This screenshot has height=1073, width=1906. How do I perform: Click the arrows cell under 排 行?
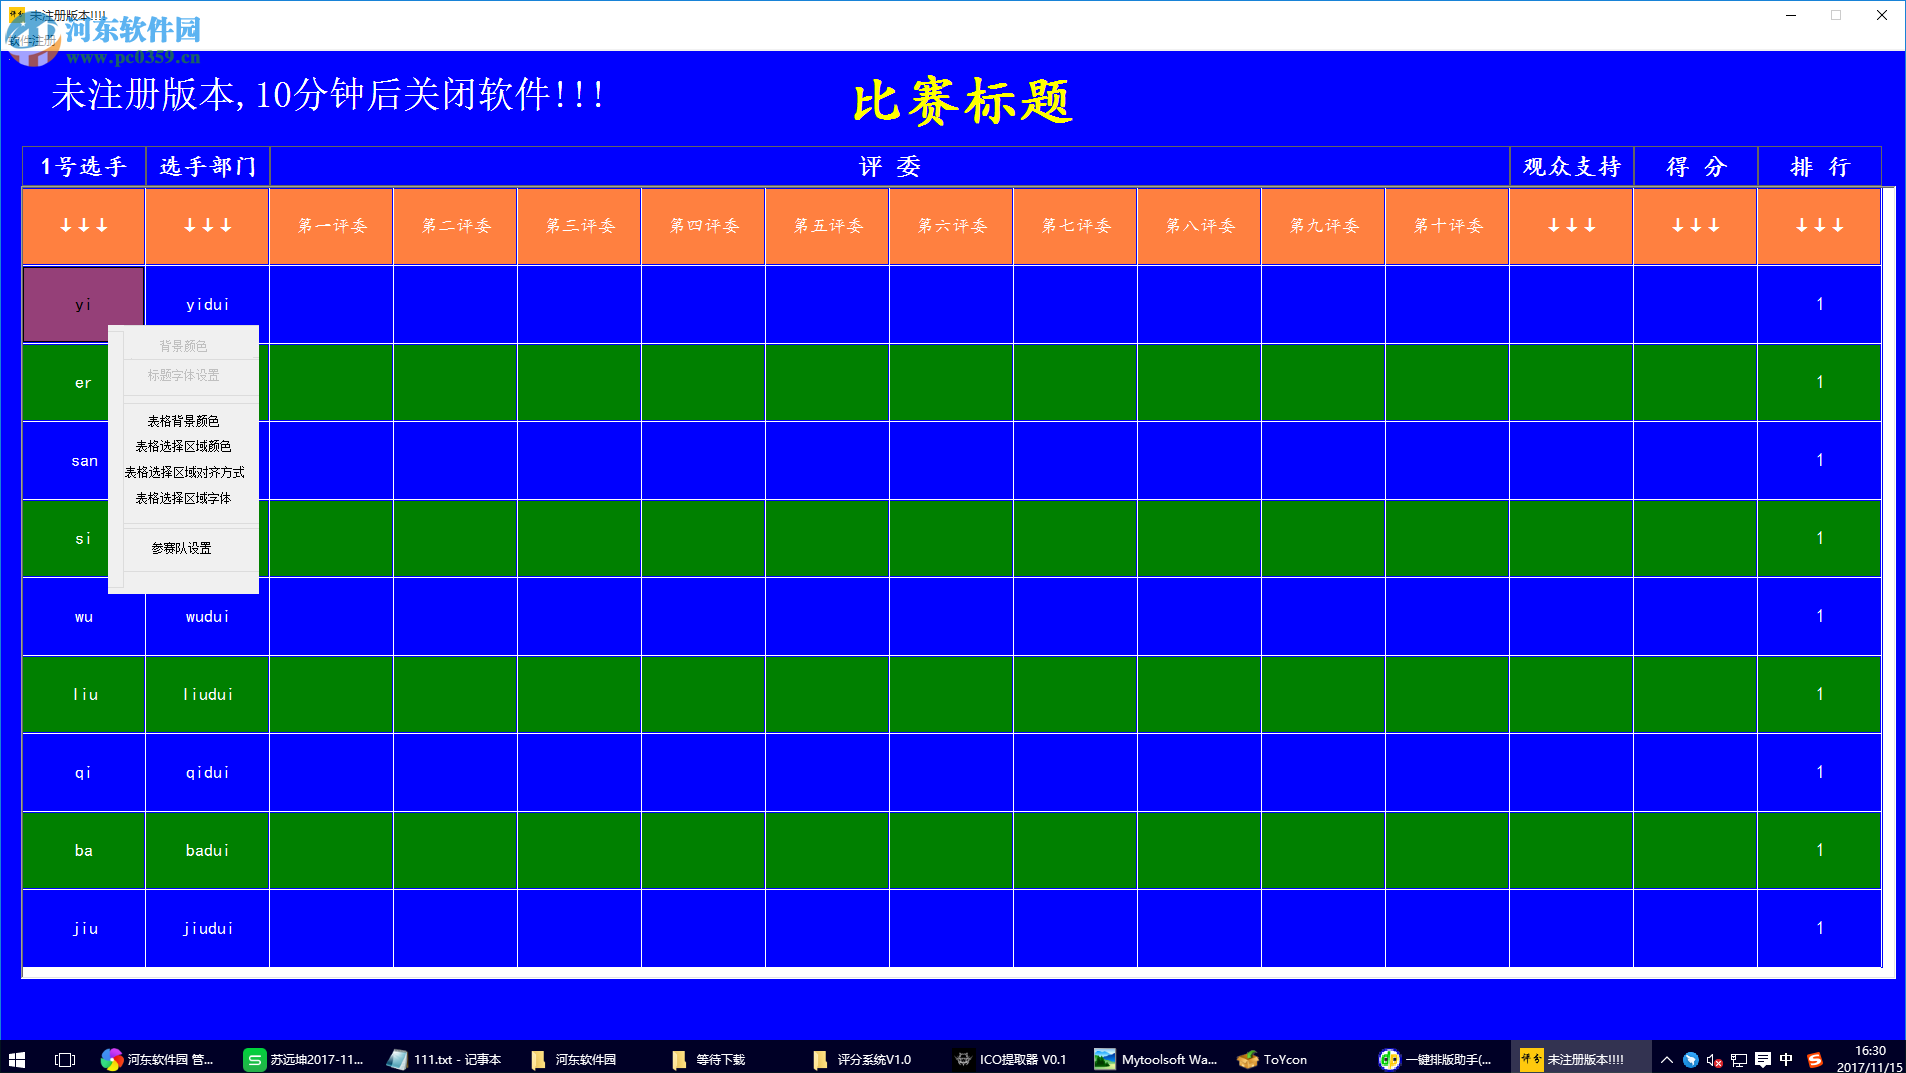(1820, 226)
